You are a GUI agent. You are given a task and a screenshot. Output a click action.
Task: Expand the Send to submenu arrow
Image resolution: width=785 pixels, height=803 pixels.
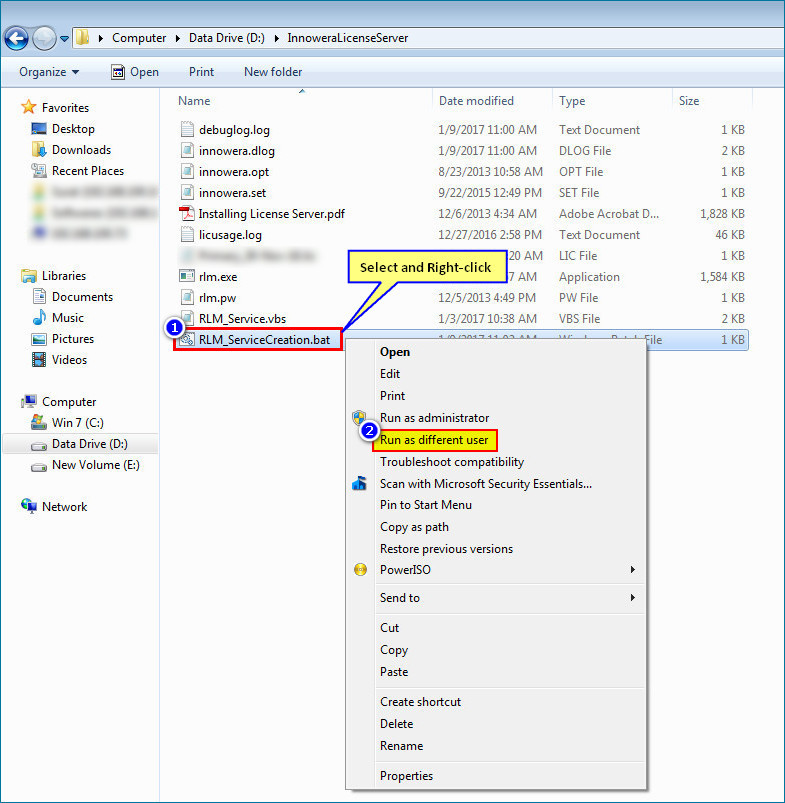pyautogui.click(x=633, y=598)
